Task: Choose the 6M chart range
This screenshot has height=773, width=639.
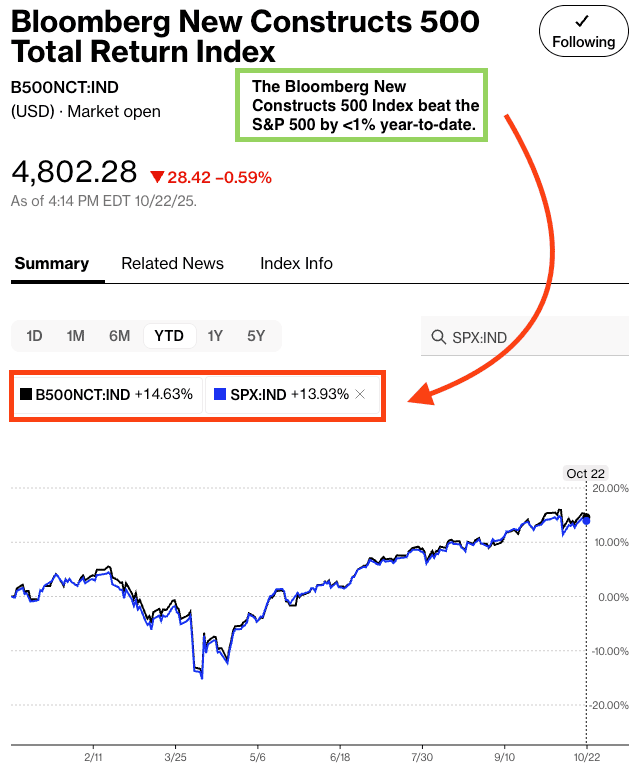Action: 119,336
